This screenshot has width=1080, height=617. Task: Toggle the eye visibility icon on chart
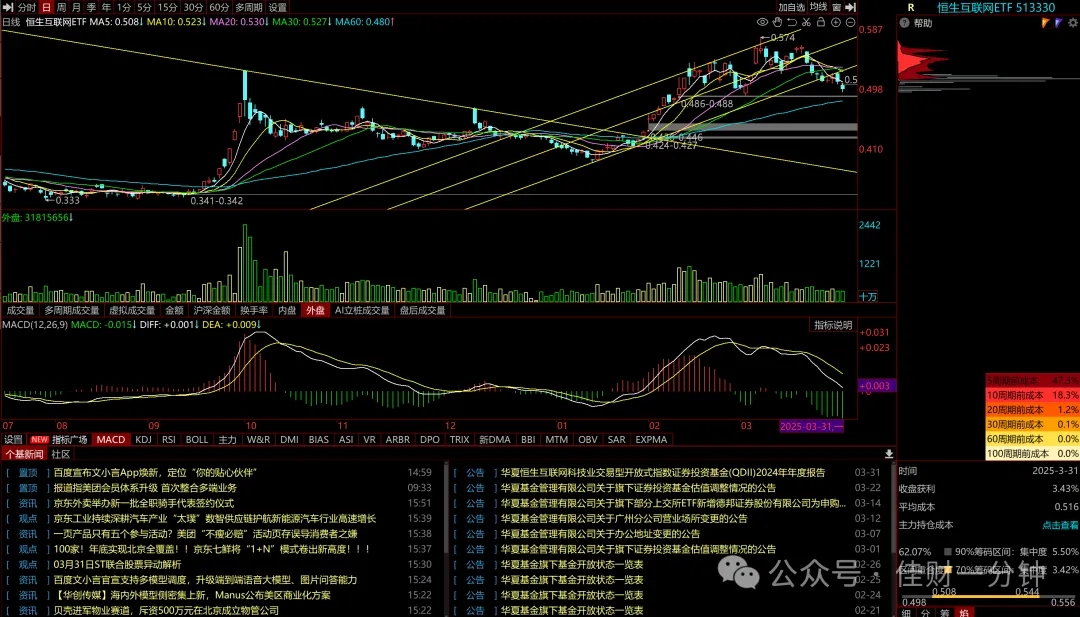click(762, 22)
